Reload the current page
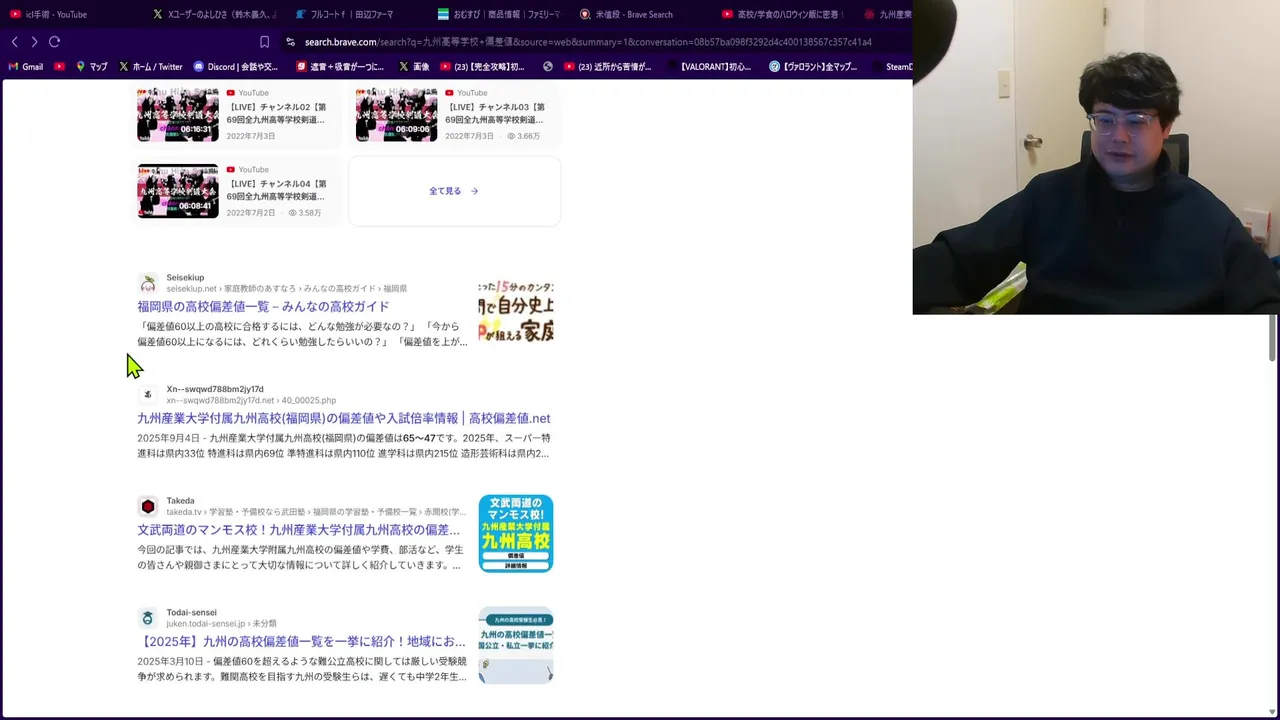 [x=54, y=42]
